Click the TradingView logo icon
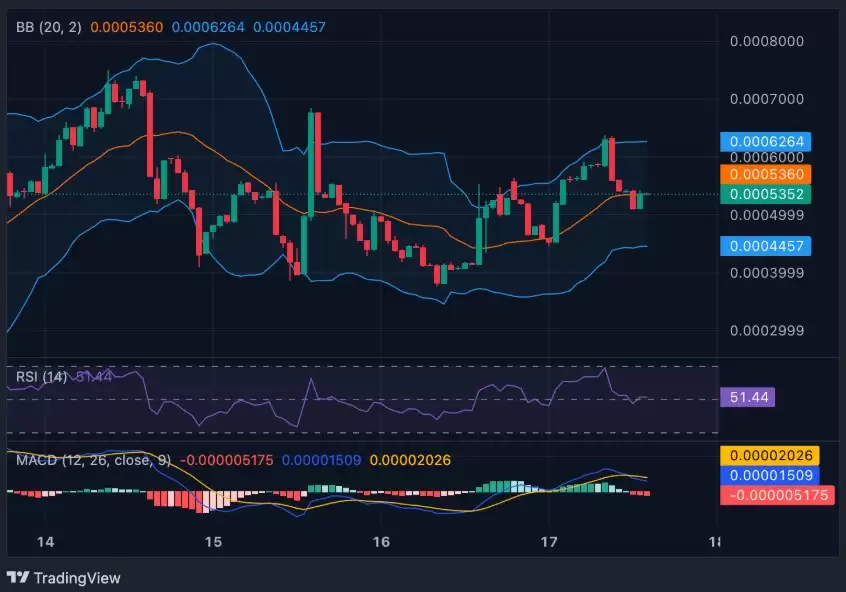The image size is (846, 592). point(18,578)
